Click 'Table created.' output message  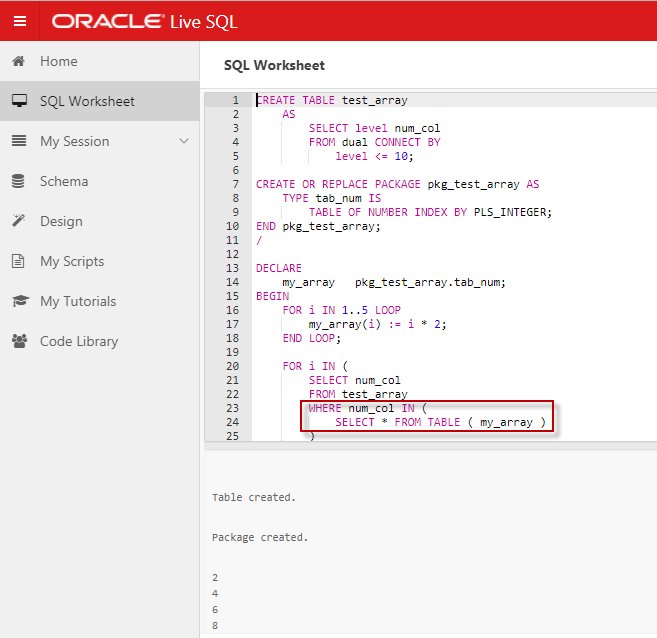pos(254,497)
